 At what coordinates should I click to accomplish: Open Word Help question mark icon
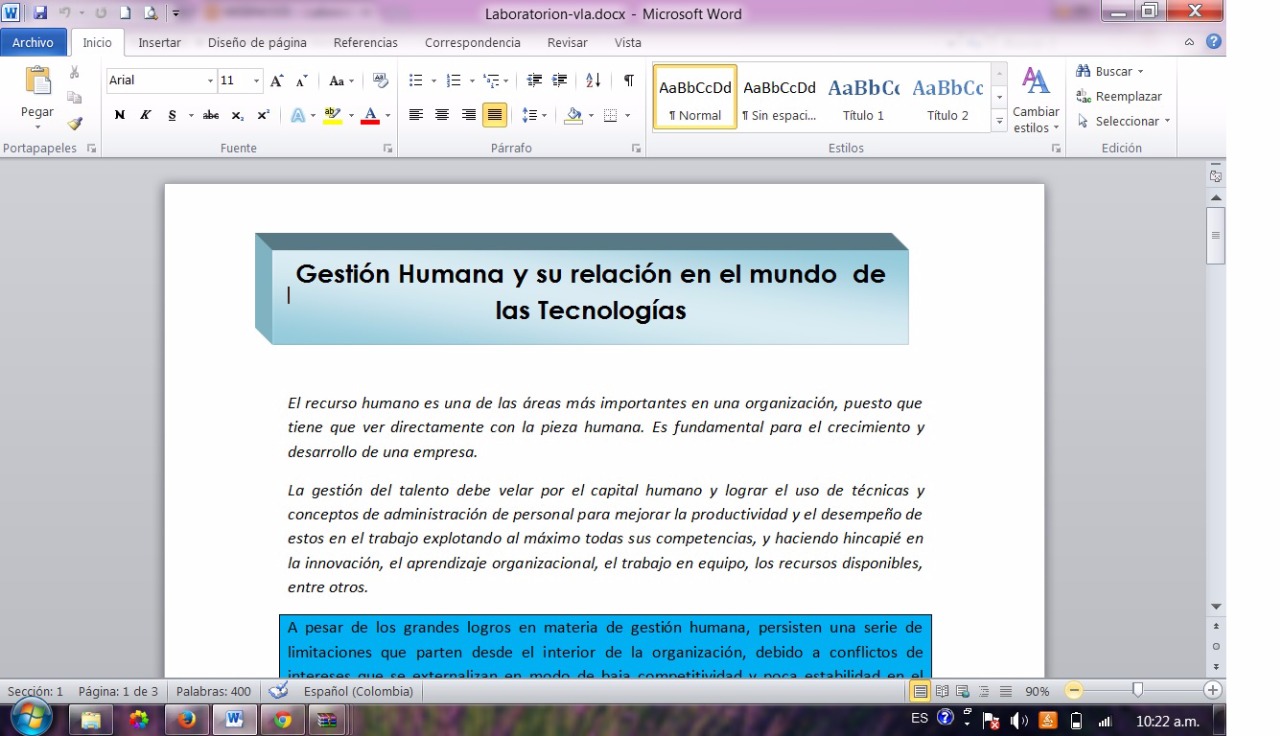[x=1214, y=42]
